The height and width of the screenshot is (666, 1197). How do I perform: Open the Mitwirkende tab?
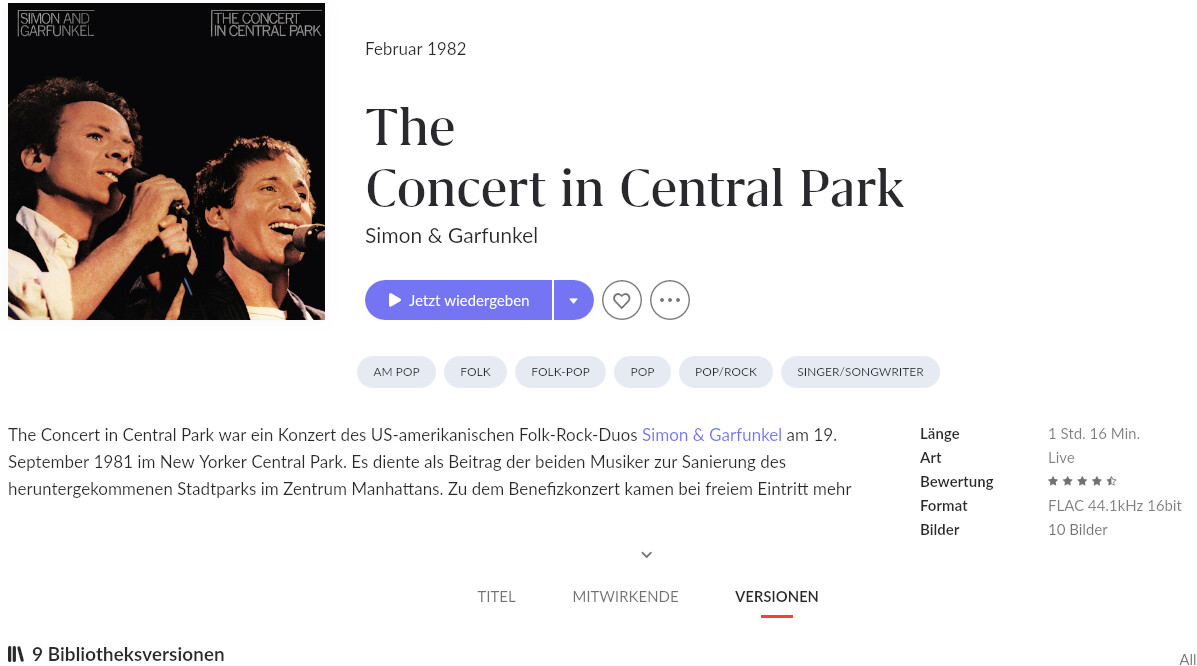click(x=625, y=597)
